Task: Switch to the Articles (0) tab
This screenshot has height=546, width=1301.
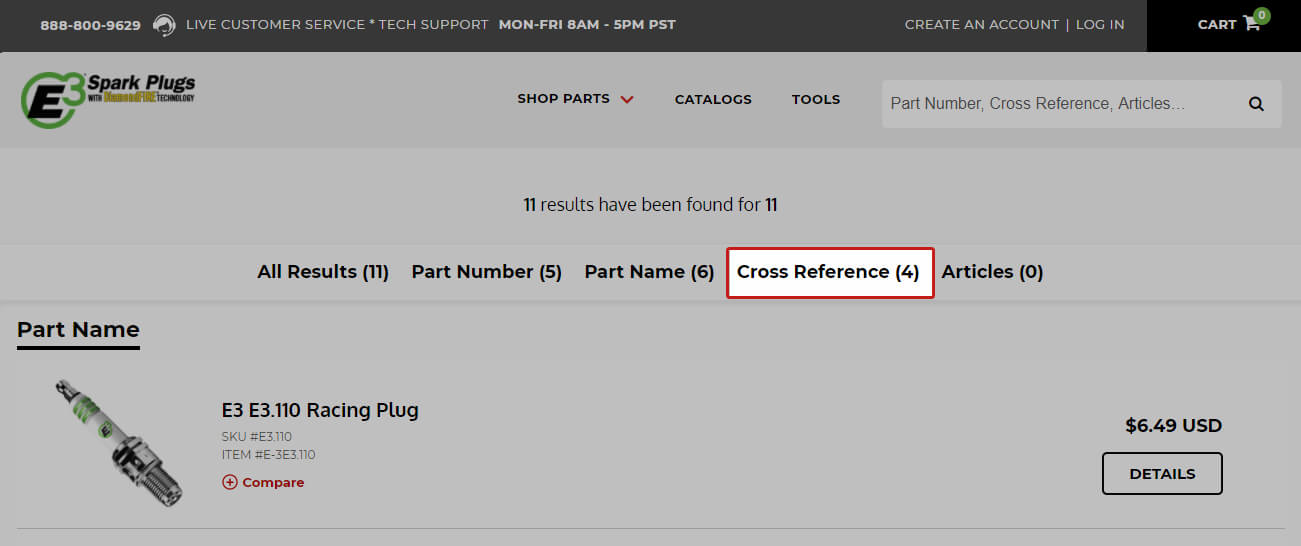Action: [992, 272]
